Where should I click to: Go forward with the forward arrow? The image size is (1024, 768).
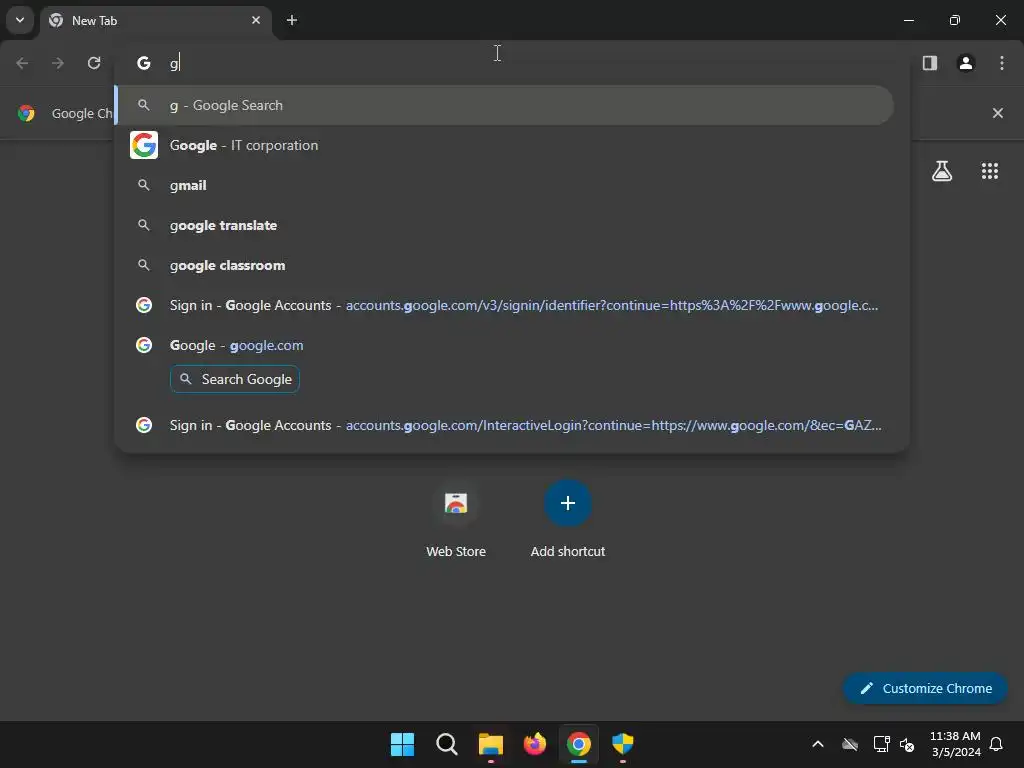(58, 63)
